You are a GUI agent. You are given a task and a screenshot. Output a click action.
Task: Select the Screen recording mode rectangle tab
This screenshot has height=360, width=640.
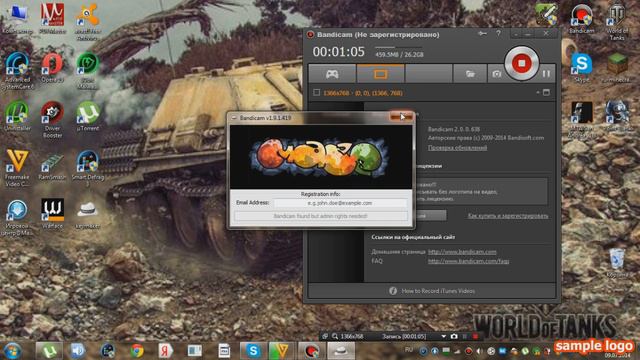click(x=380, y=74)
